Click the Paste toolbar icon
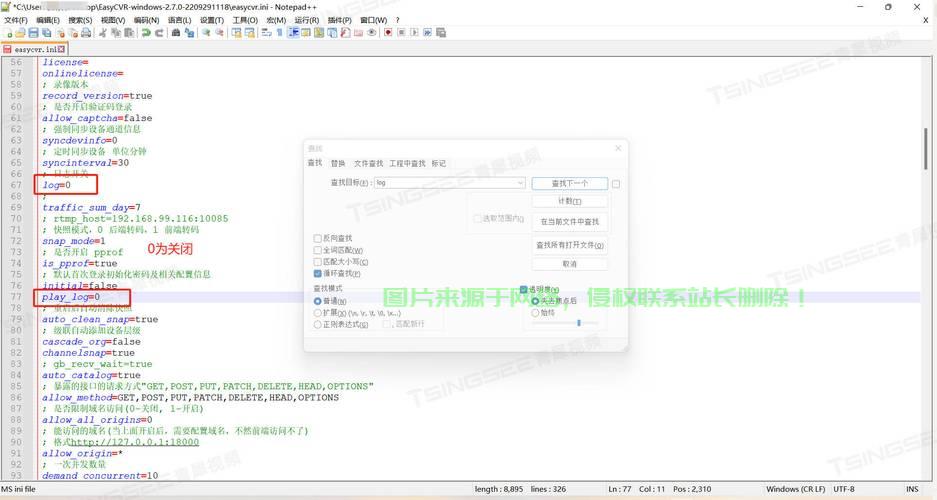The height and width of the screenshot is (500, 937). pyautogui.click(x=129, y=33)
